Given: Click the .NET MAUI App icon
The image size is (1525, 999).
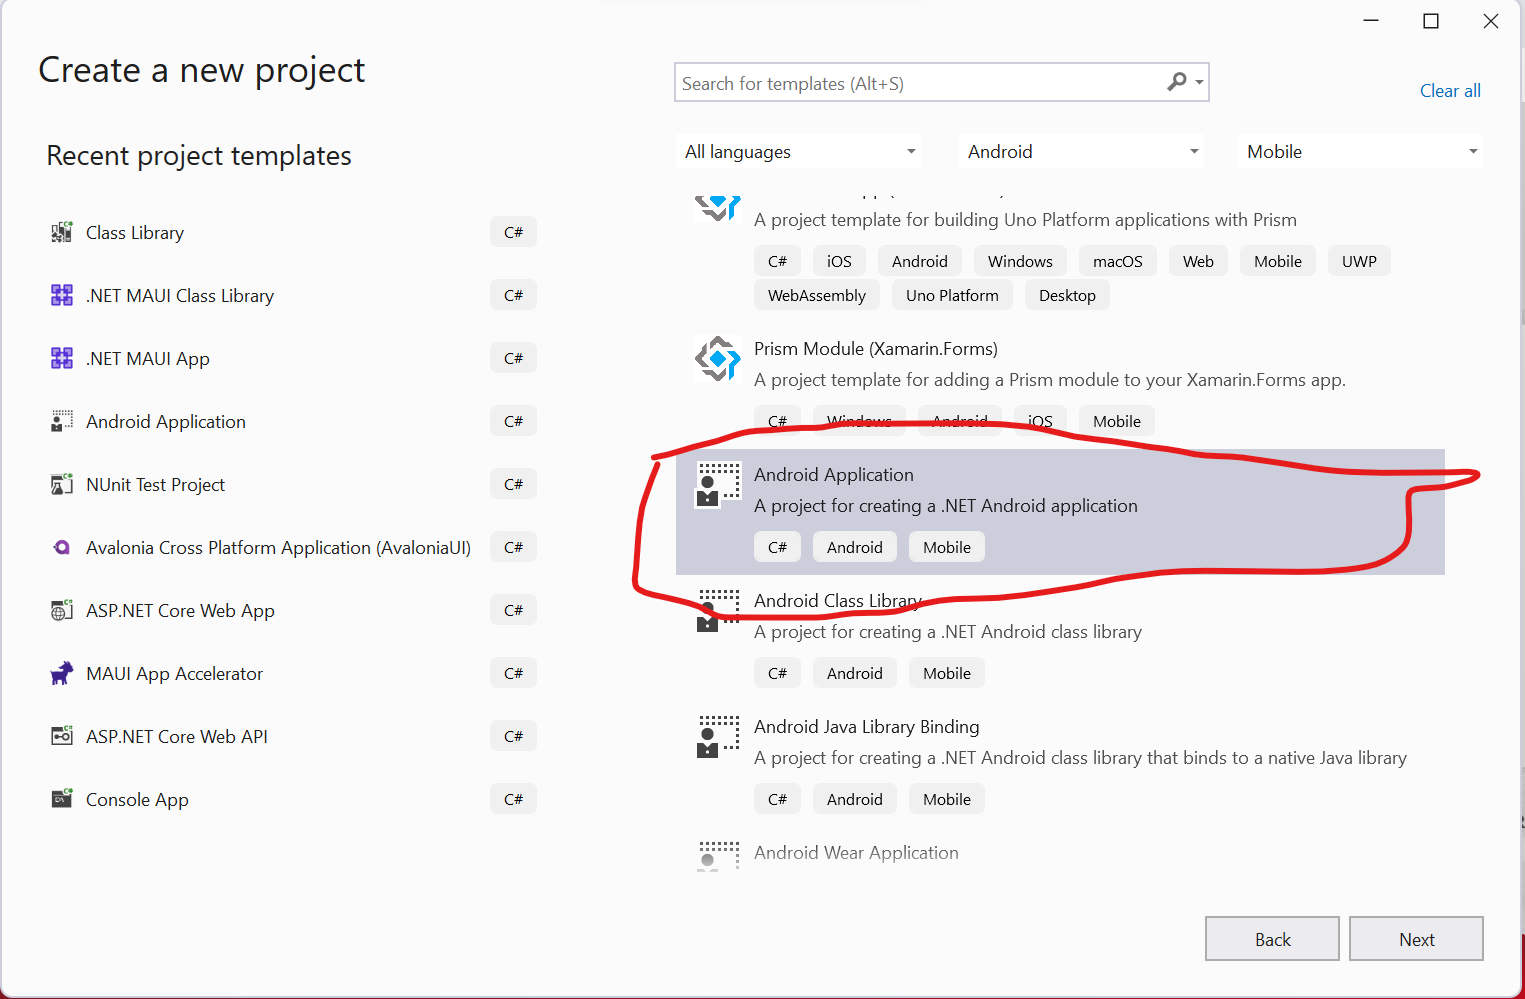Looking at the screenshot, I should coord(61,357).
